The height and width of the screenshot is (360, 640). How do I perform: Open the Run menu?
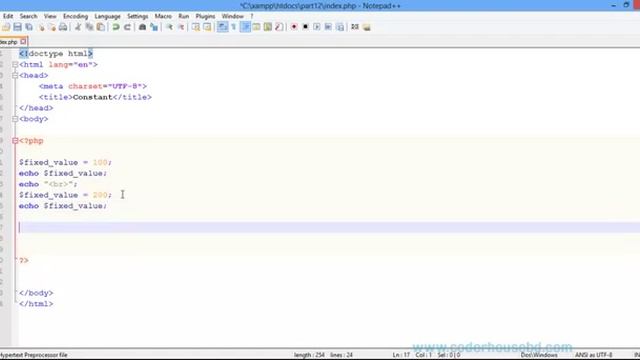click(184, 16)
